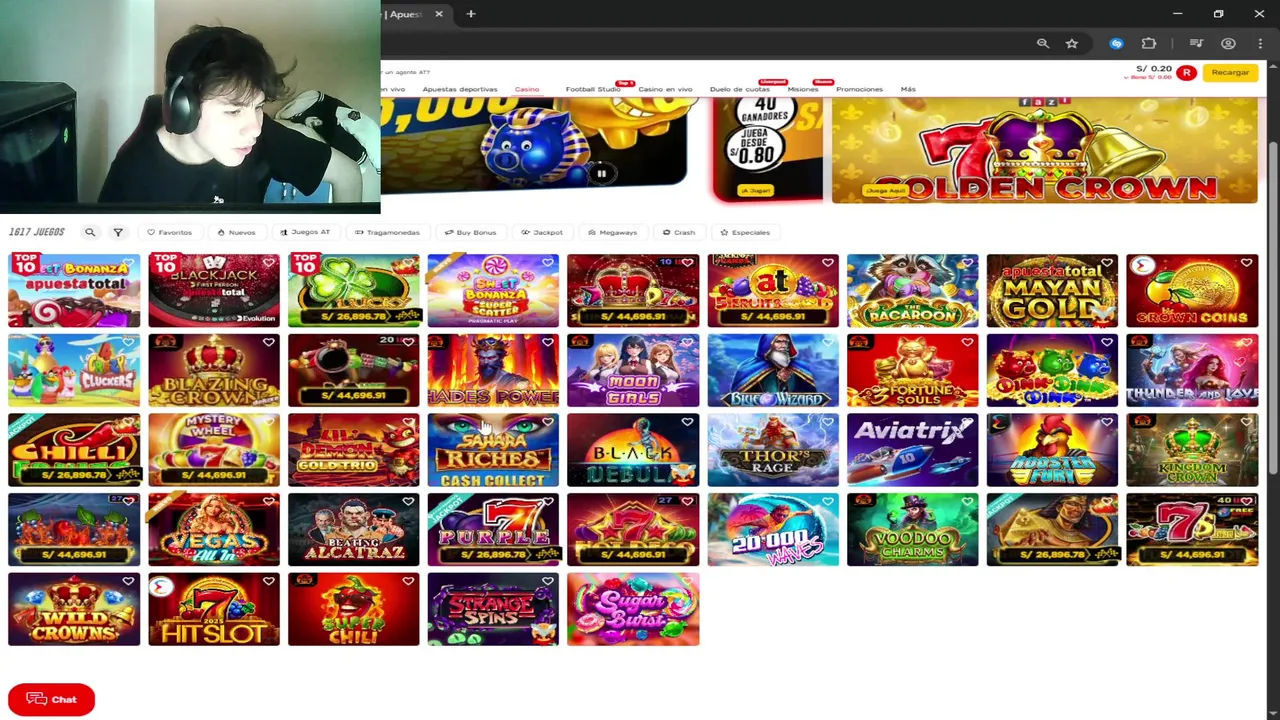The height and width of the screenshot is (720, 1280).
Task: Open the Blue Wizard game thumbnail
Action: click(x=773, y=371)
